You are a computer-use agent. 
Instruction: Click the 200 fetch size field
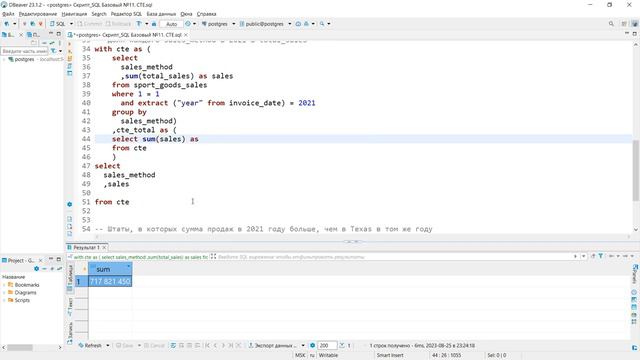point(327,346)
